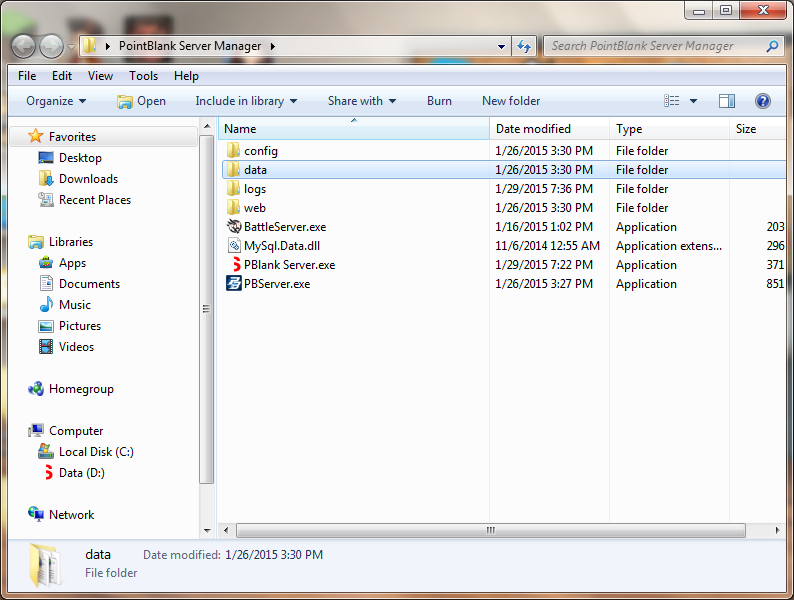Click the Open toolbar button
Screen dimensions: 794x600
pyautogui.click(x=141, y=101)
